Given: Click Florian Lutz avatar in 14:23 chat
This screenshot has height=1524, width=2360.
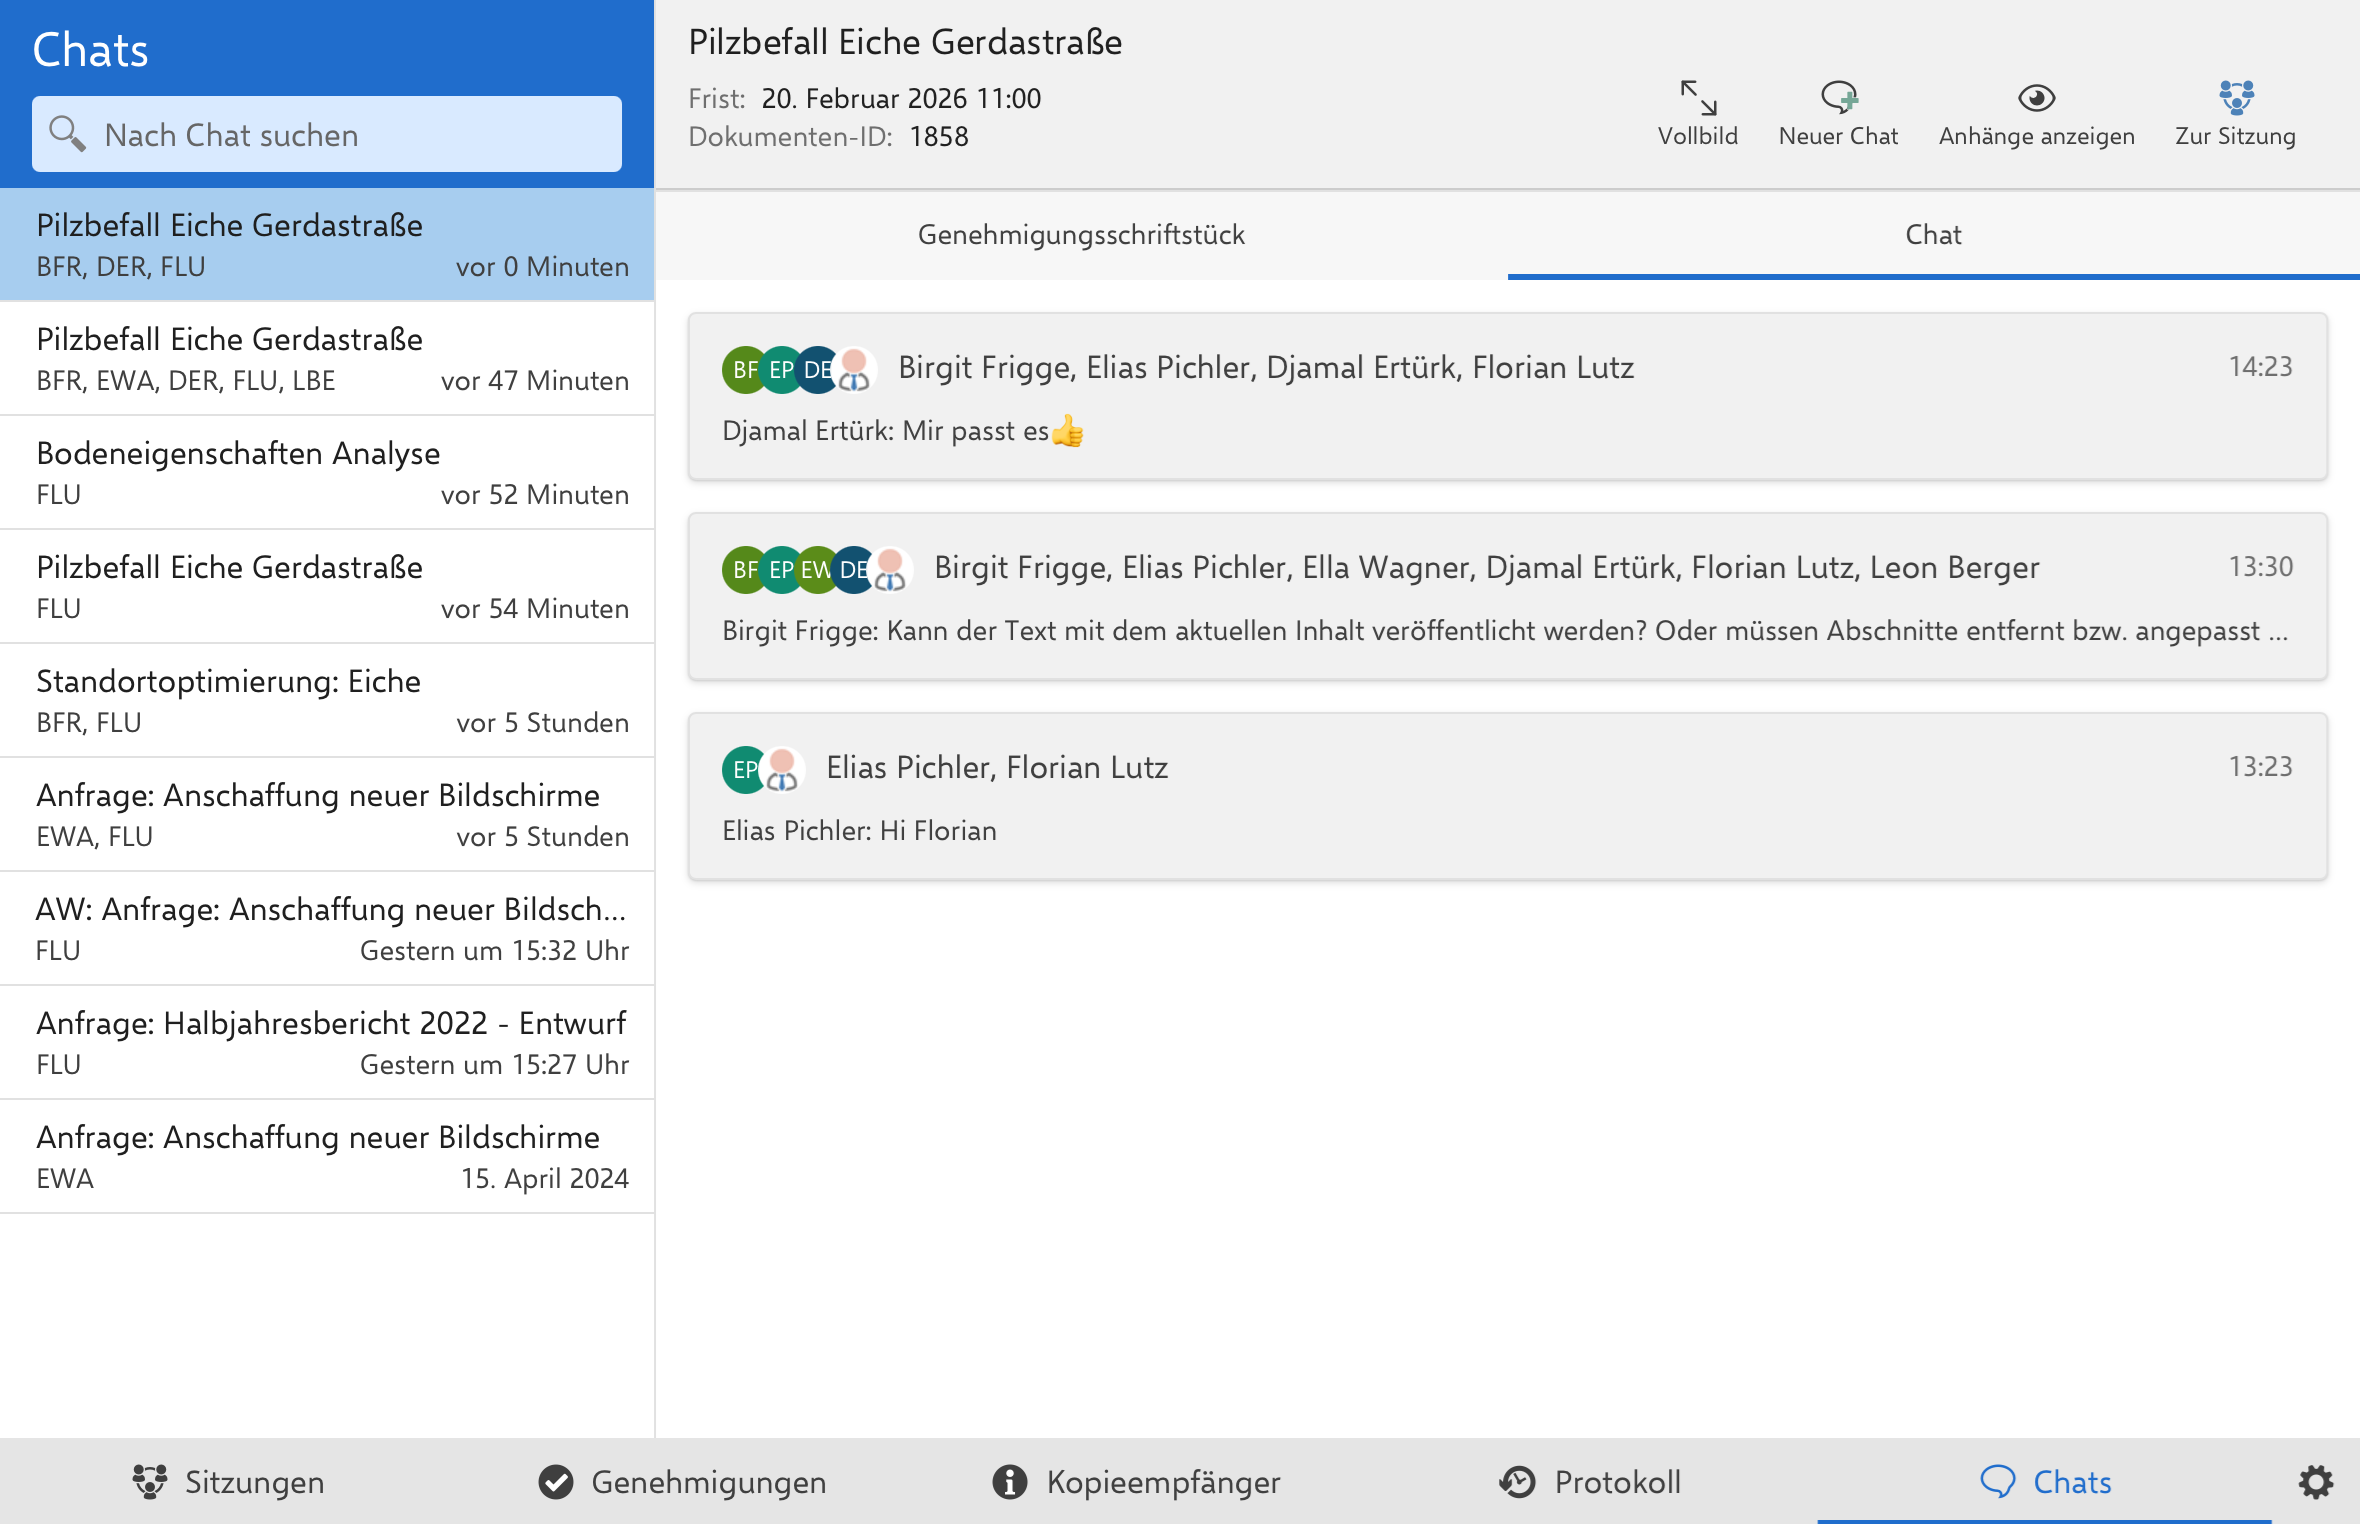Looking at the screenshot, I should (x=855, y=370).
